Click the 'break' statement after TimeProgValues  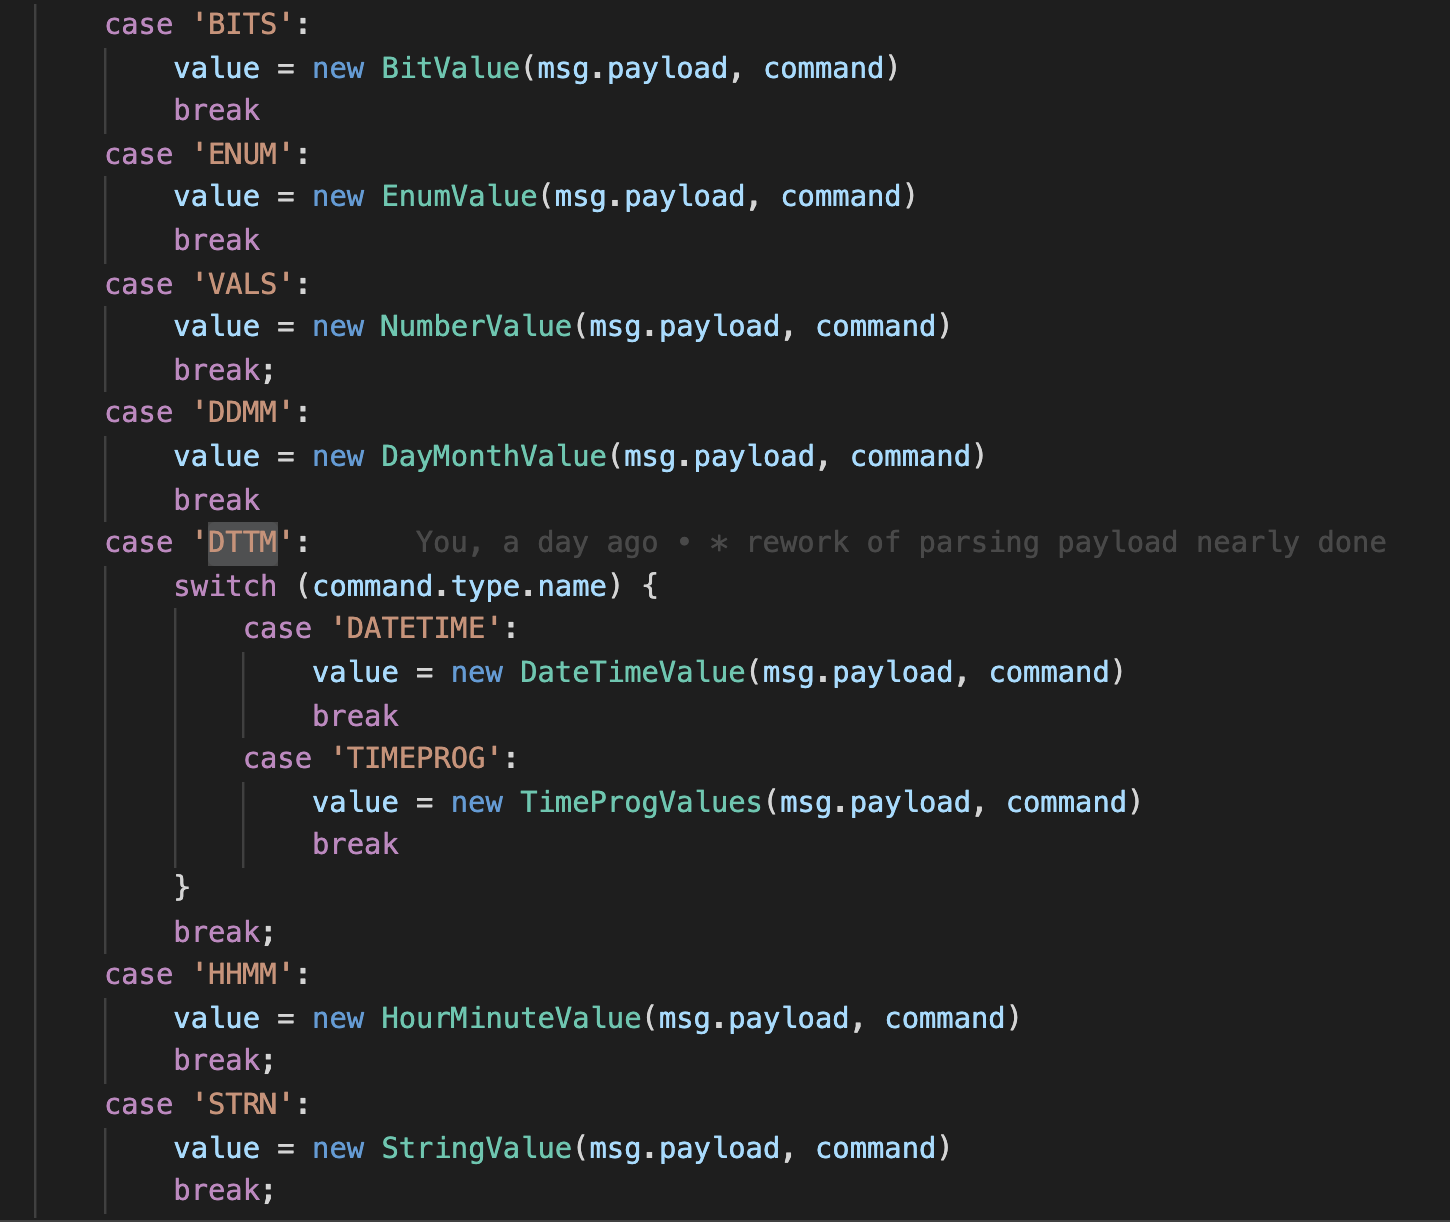tap(354, 843)
